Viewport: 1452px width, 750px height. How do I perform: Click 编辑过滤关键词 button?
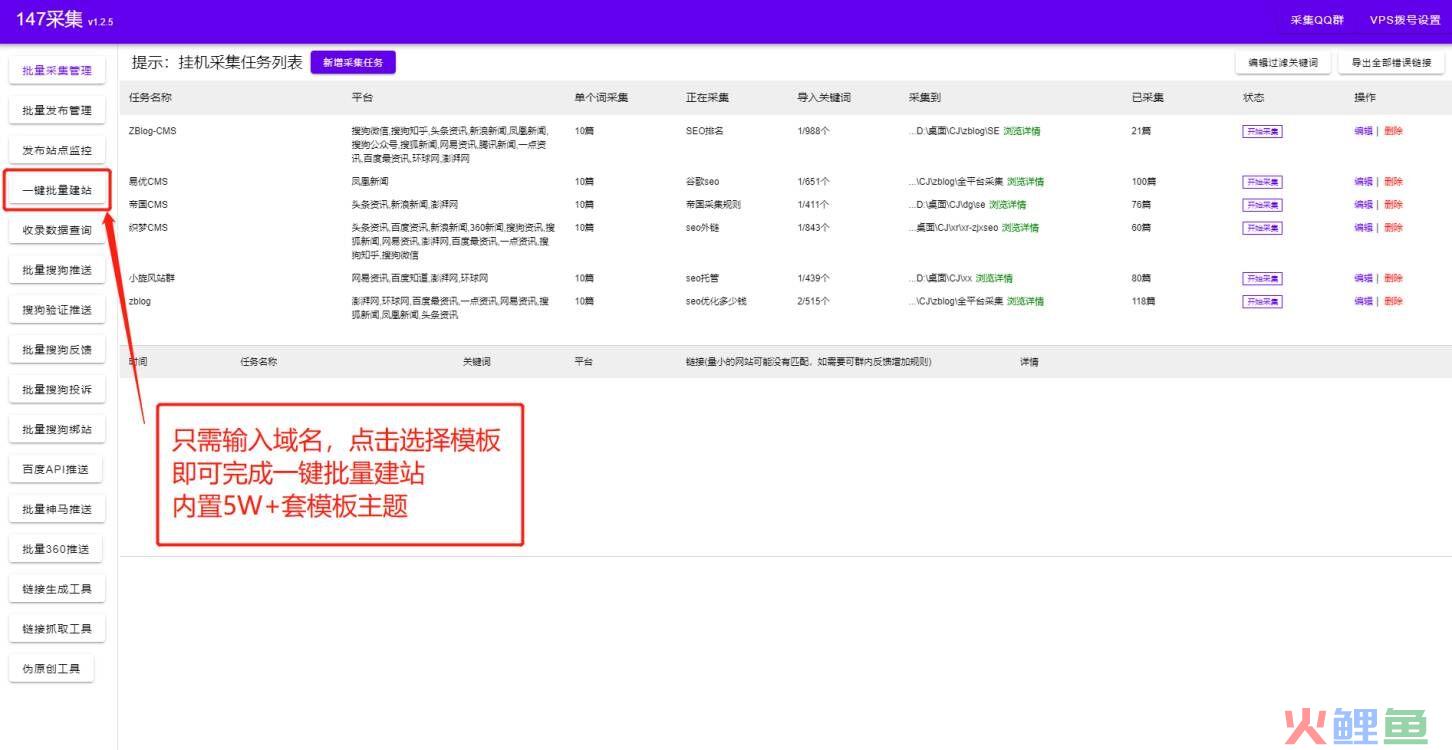1283,63
